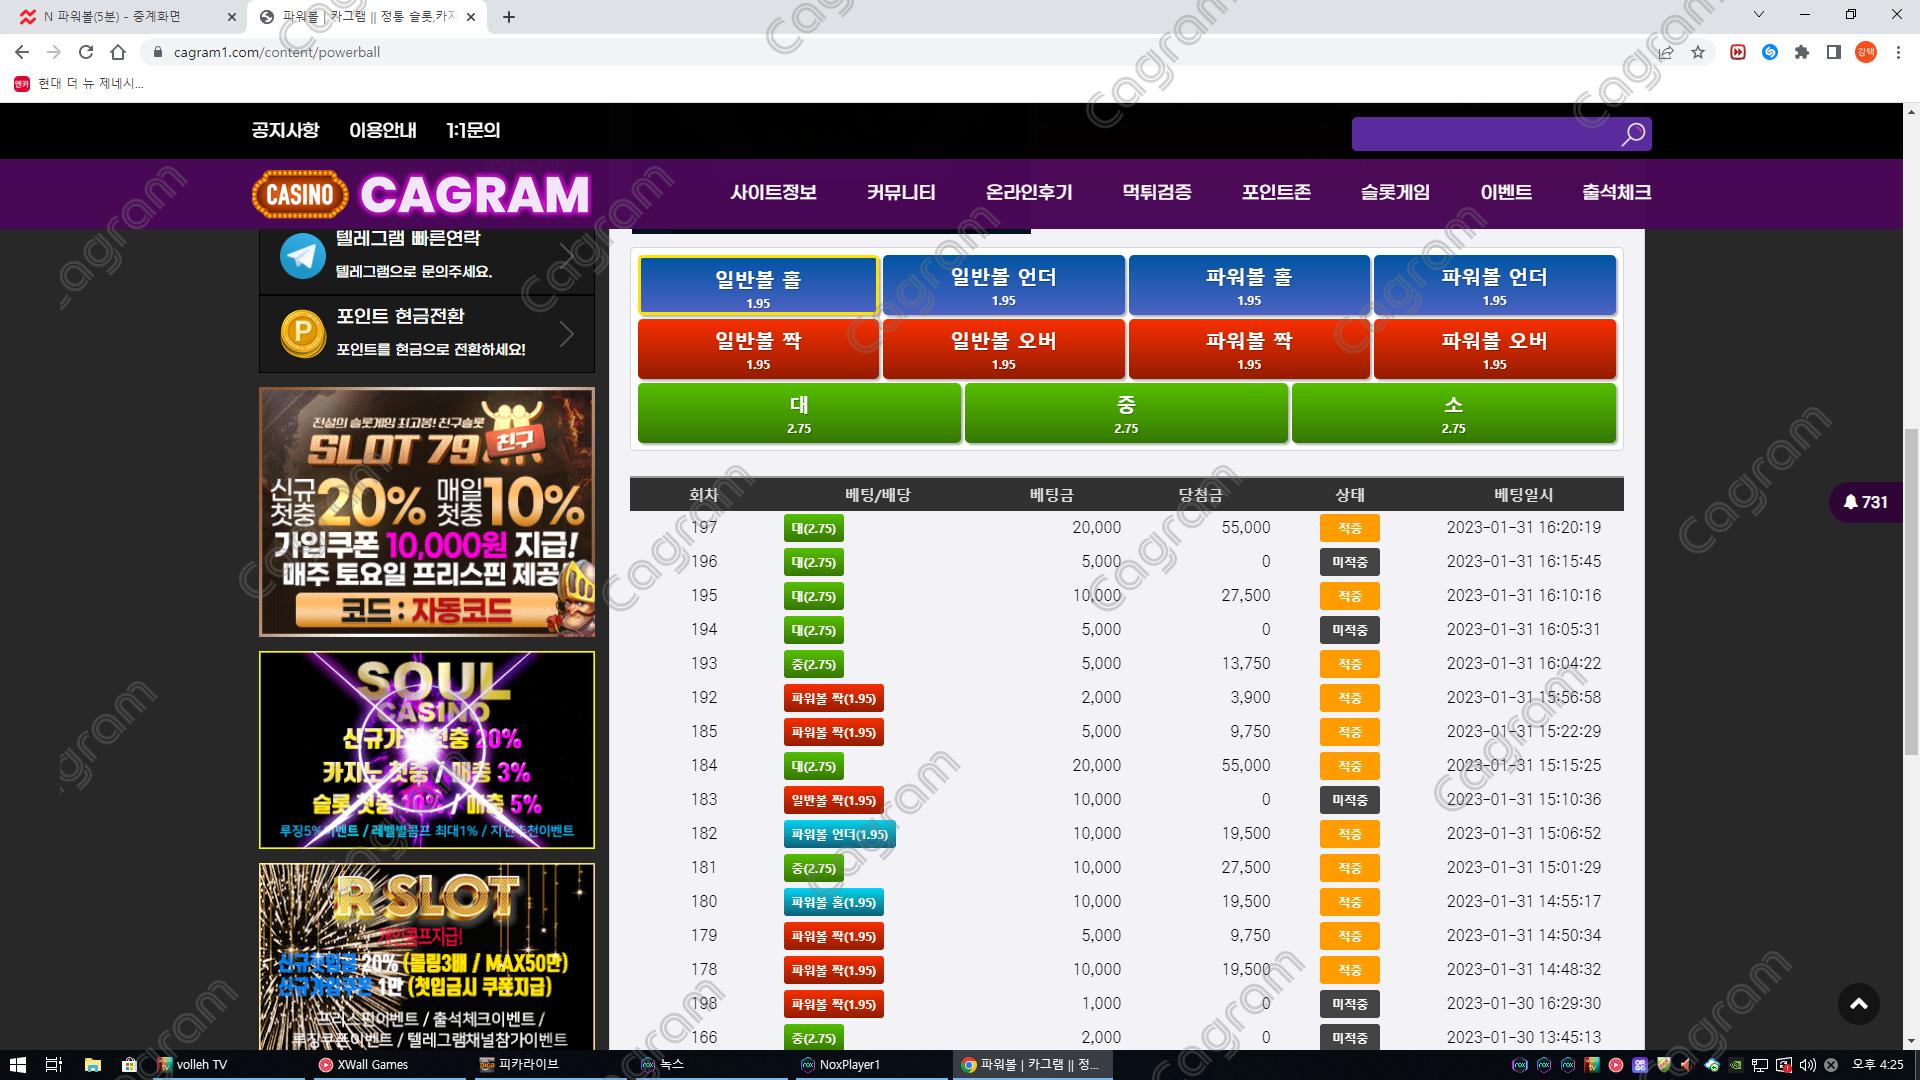Click the Chrome home icon
The height and width of the screenshot is (1080, 1920).
pos(118,52)
